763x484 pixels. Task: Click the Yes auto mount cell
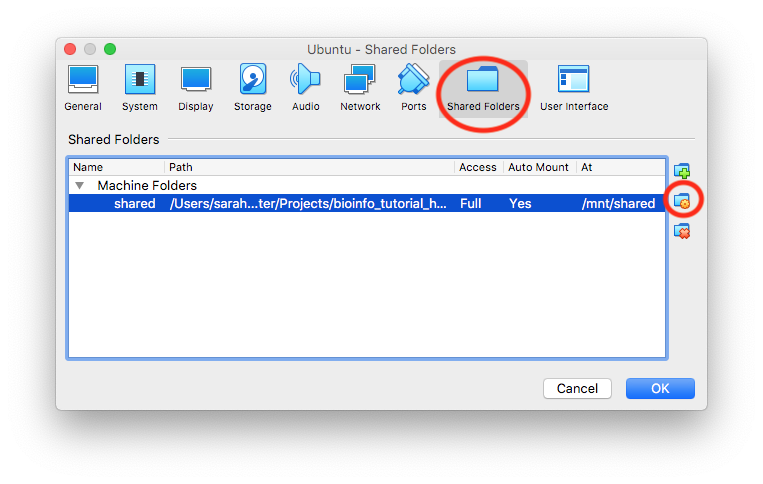pos(520,203)
